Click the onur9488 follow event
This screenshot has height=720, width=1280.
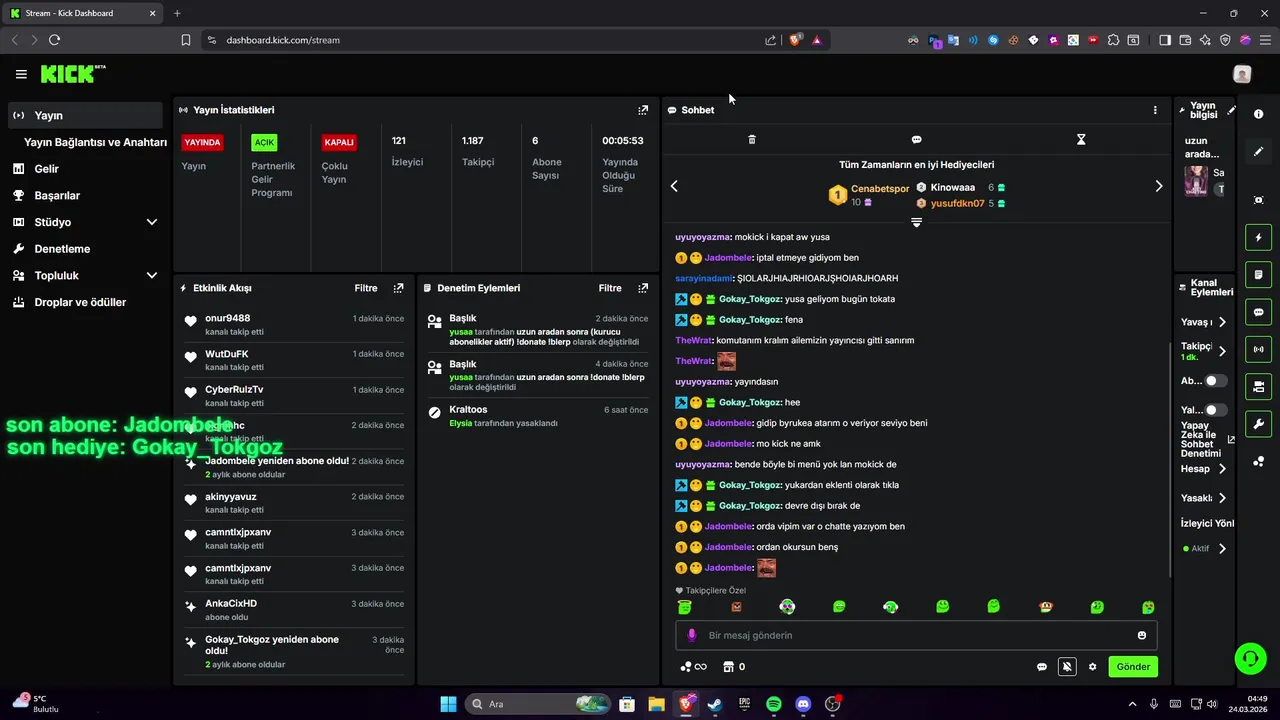pos(294,324)
